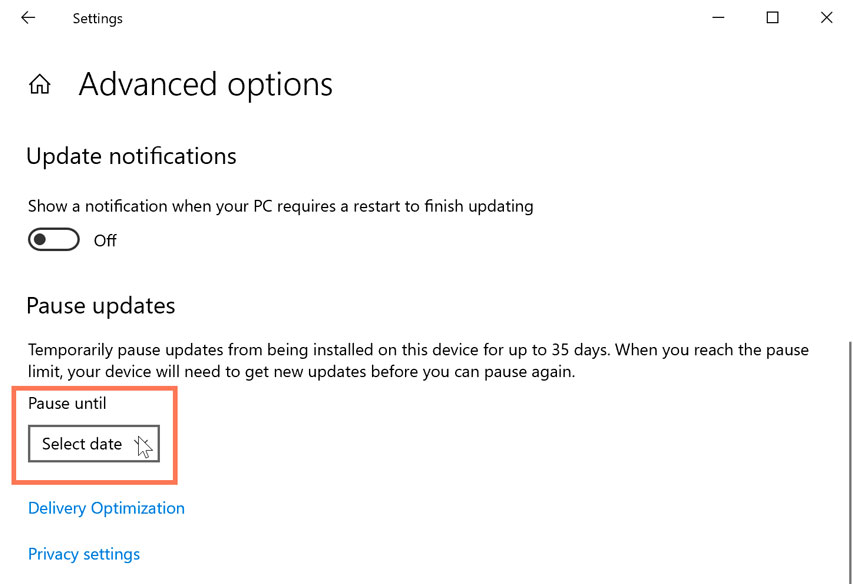Click the Settings label in the title bar
Screen dimensions: 853x584
click(x=97, y=17)
